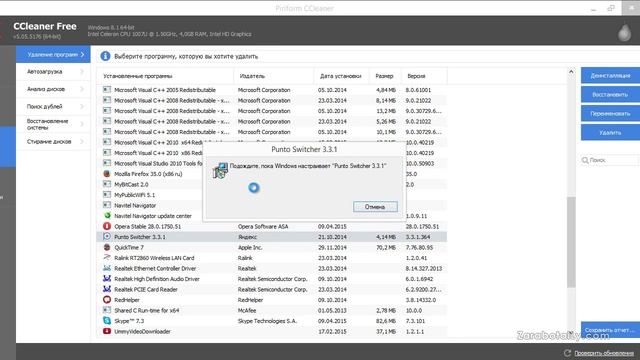640x360 pixels.
Task: Sort by Версия column header
Action: [x=424, y=76]
